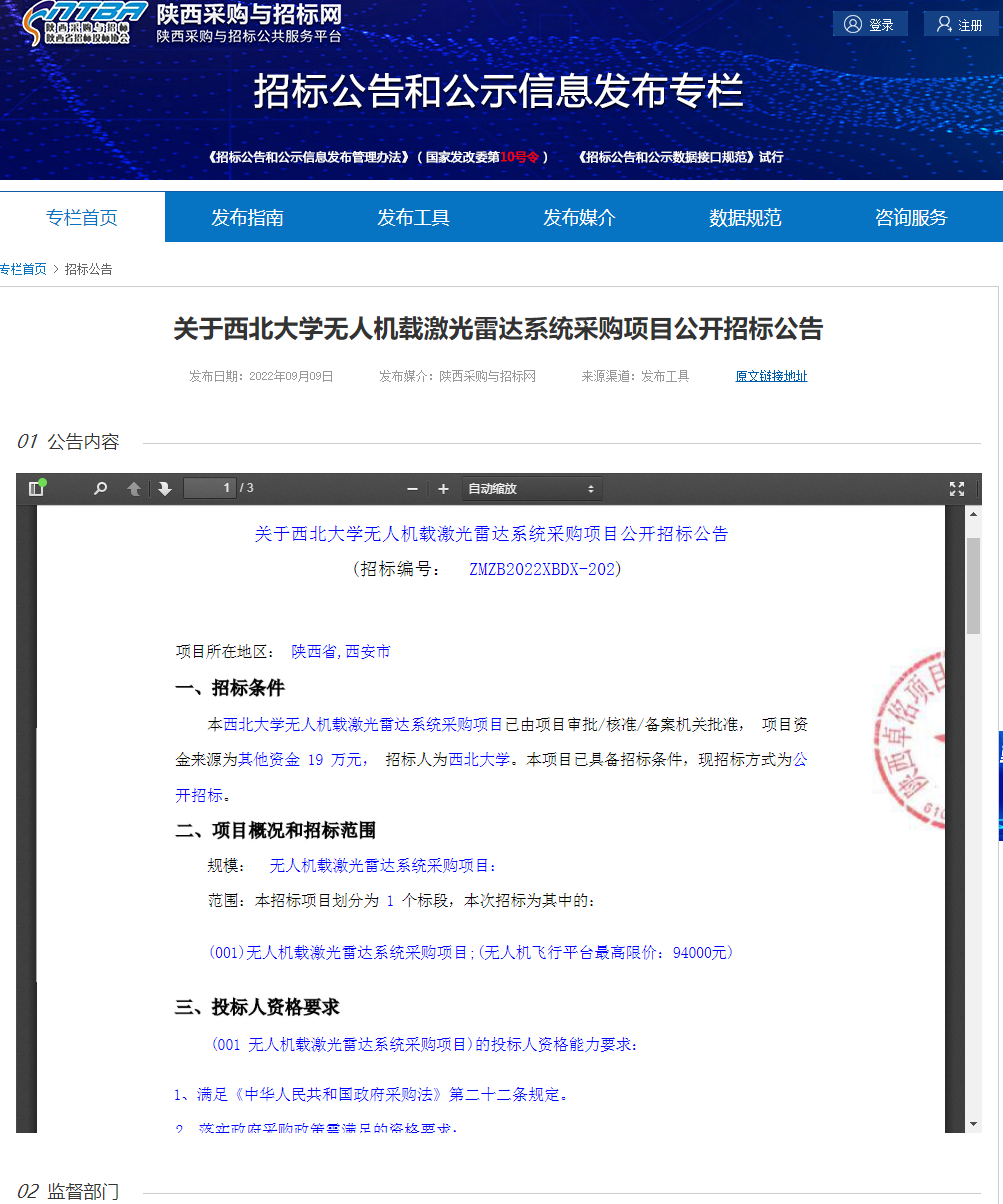Viewport: 1003px width, 1204px height.
Task: Zoom out the PDF document
Action: 412,489
